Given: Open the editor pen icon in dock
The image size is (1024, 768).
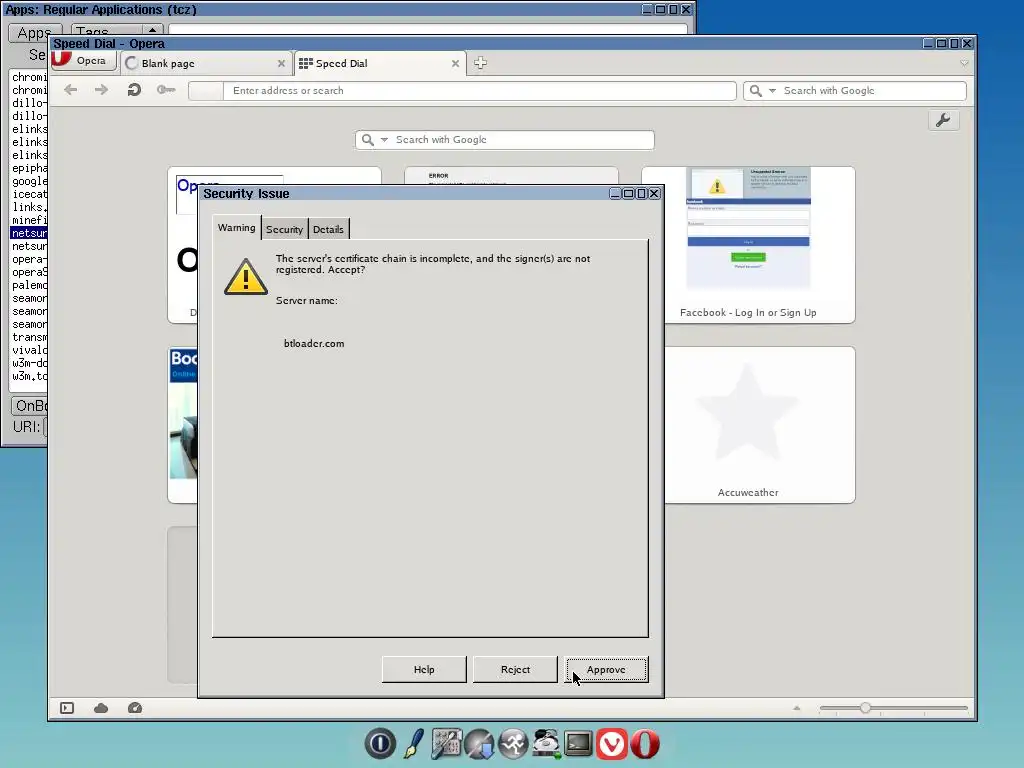Looking at the screenshot, I should tap(413, 744).
